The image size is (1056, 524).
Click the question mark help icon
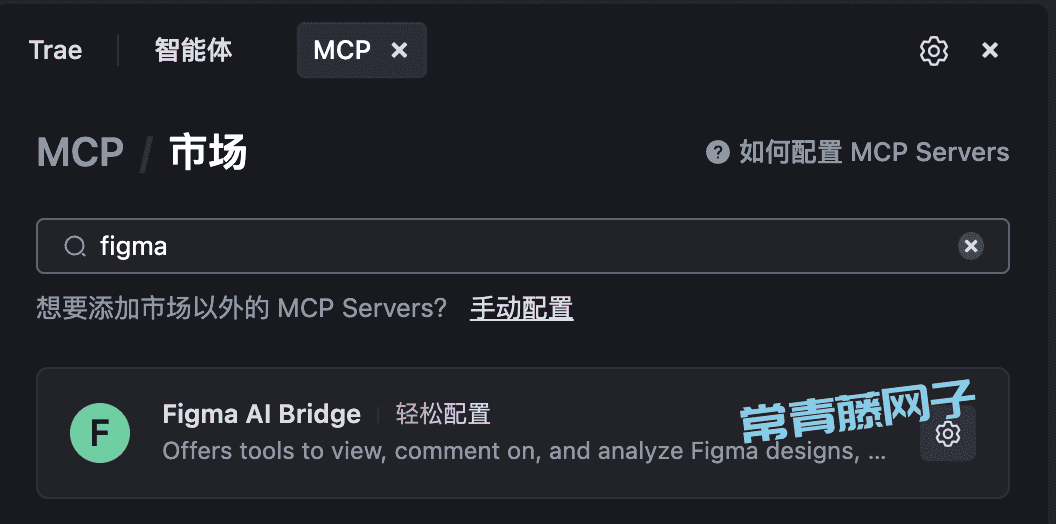click(717, 152)
